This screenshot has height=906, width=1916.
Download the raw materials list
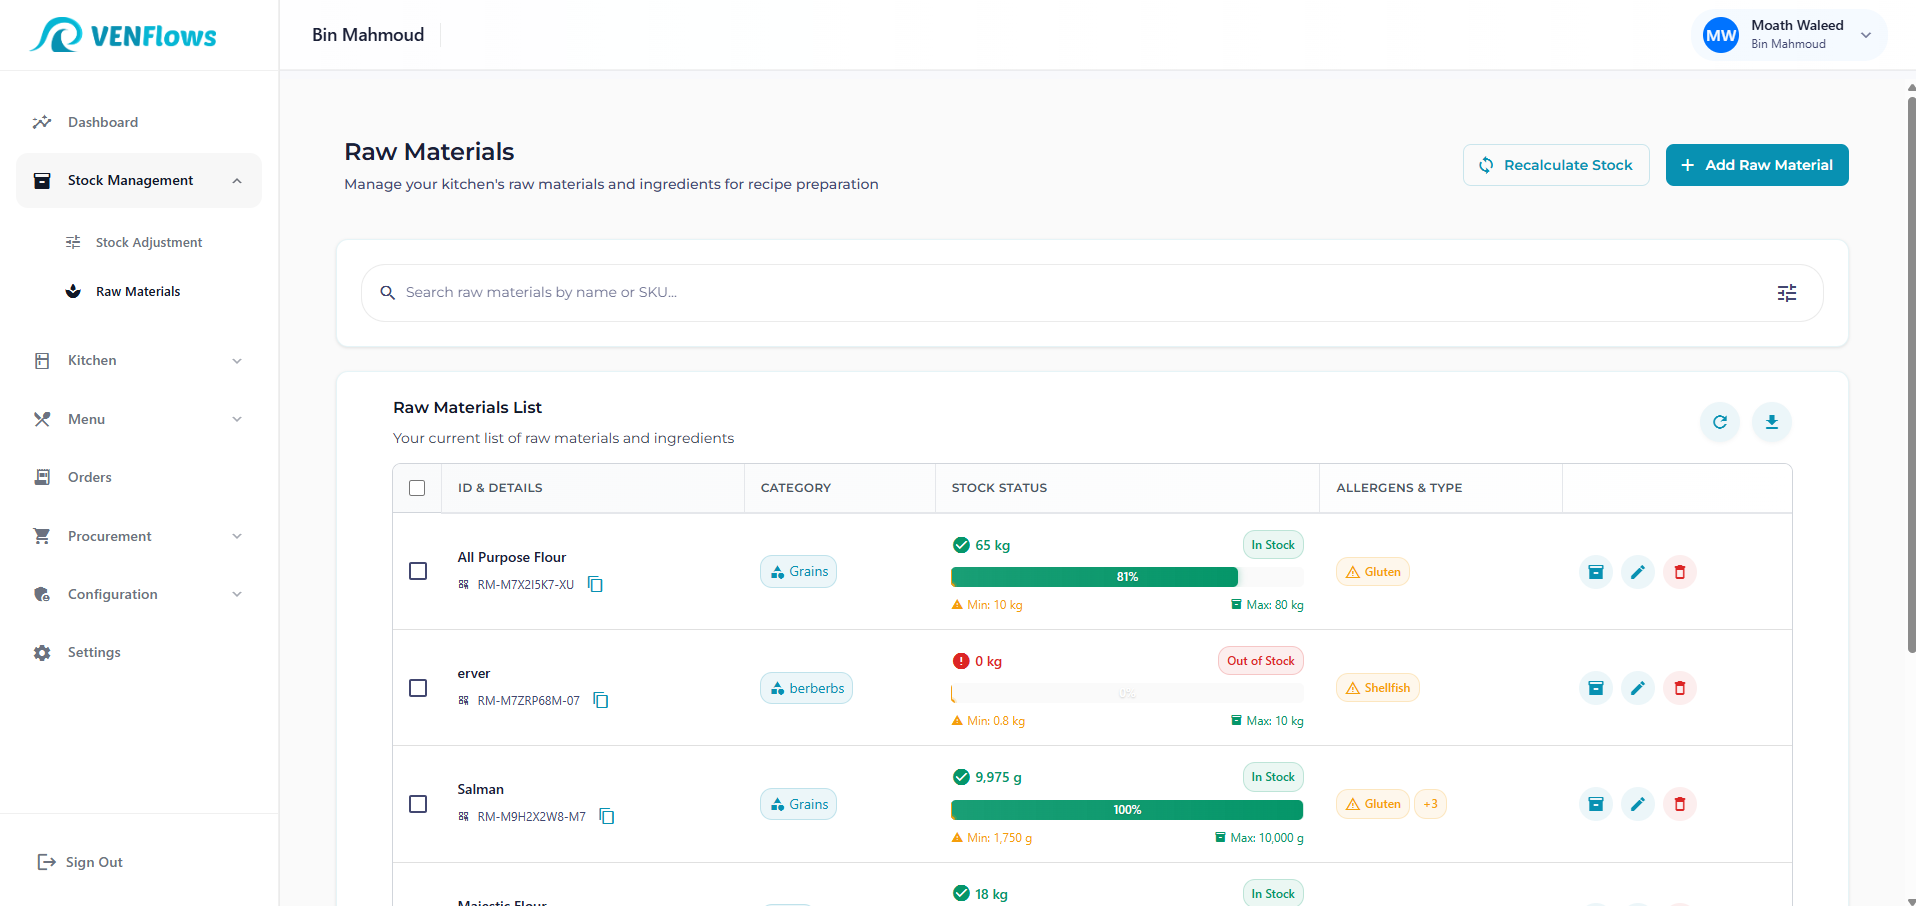tap(1771, 422)
